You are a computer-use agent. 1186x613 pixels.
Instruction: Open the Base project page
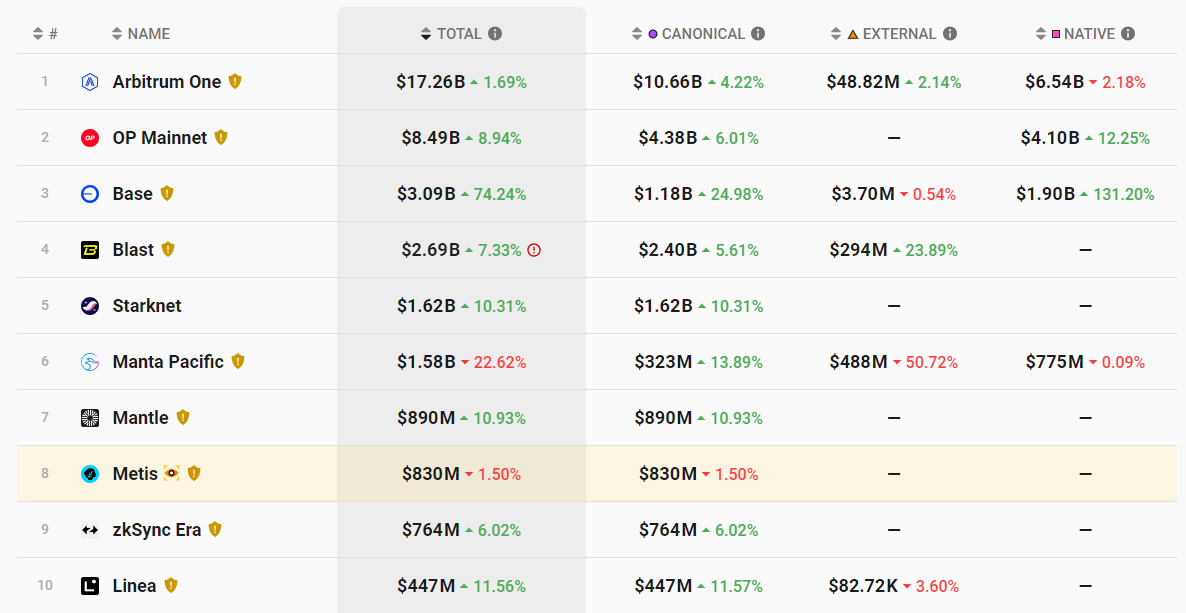coord(132,194)
